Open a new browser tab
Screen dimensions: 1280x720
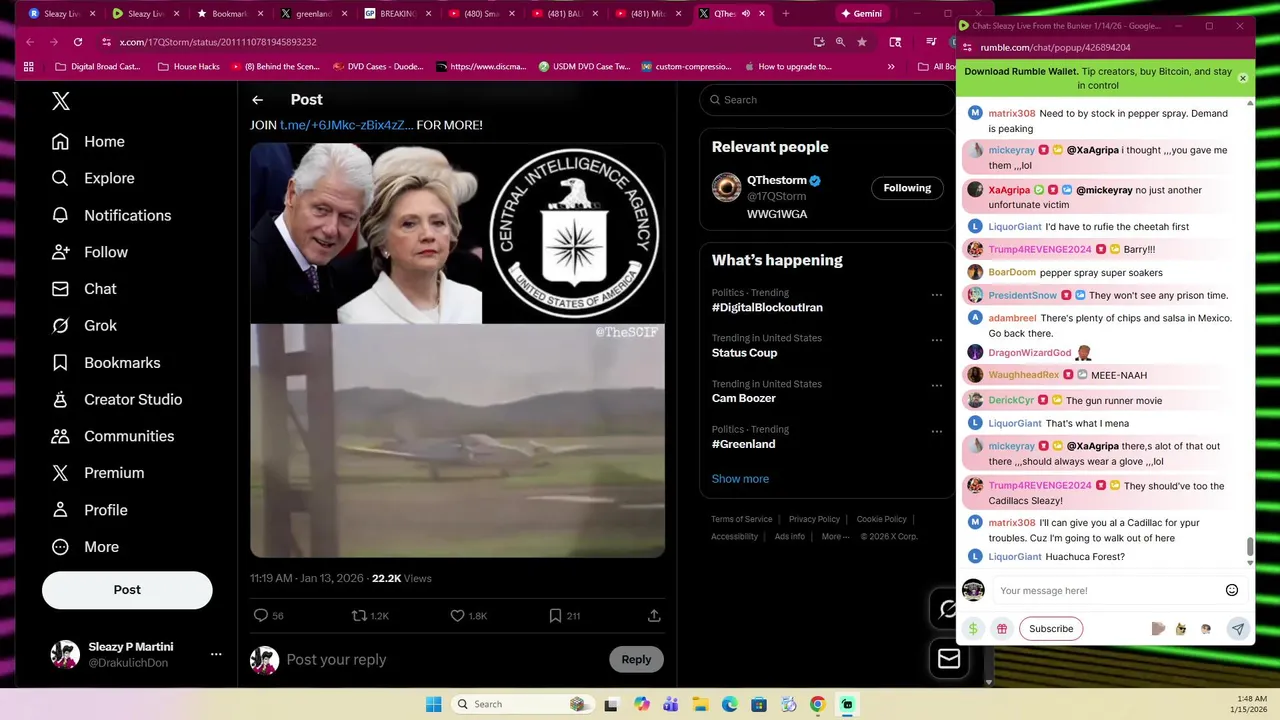[x=785, y=14]
